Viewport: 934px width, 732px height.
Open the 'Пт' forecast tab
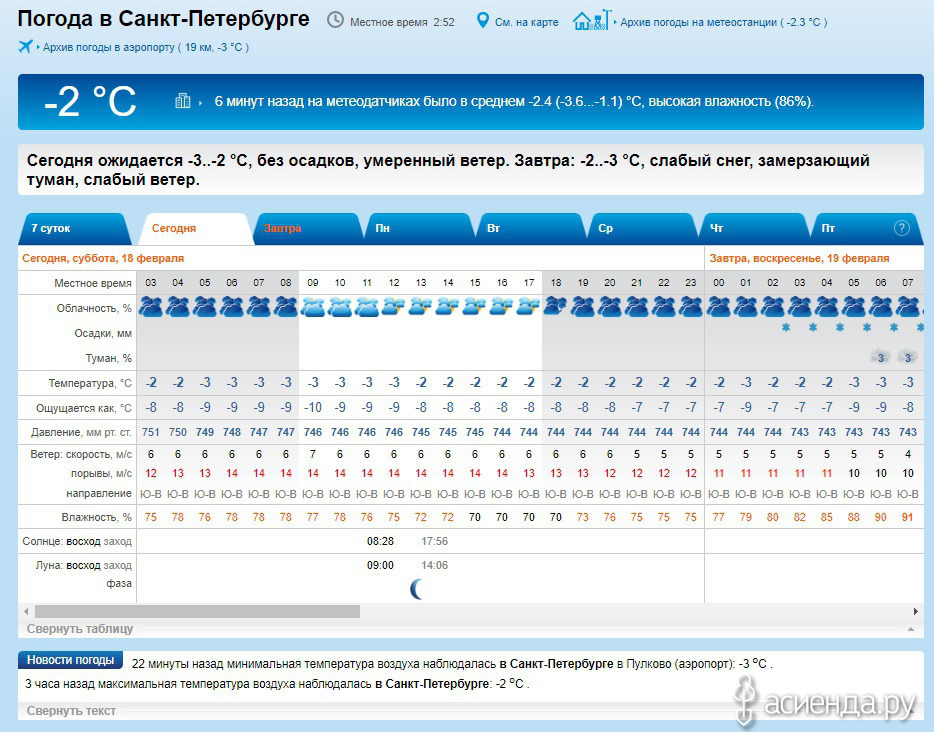point(867,229)
